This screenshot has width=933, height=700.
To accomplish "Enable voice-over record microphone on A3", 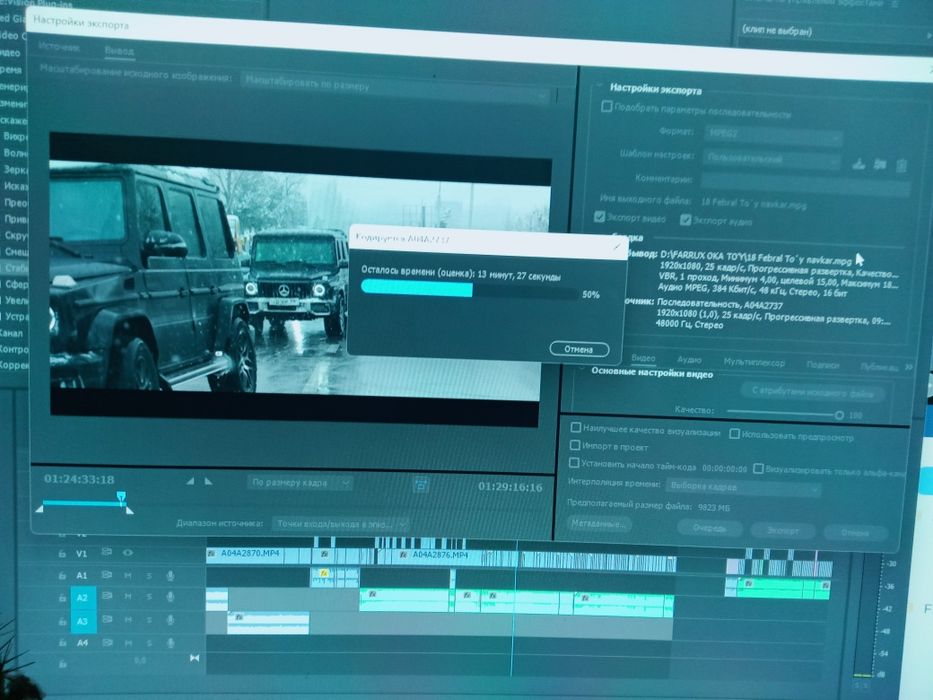I will tap(170, 620).
